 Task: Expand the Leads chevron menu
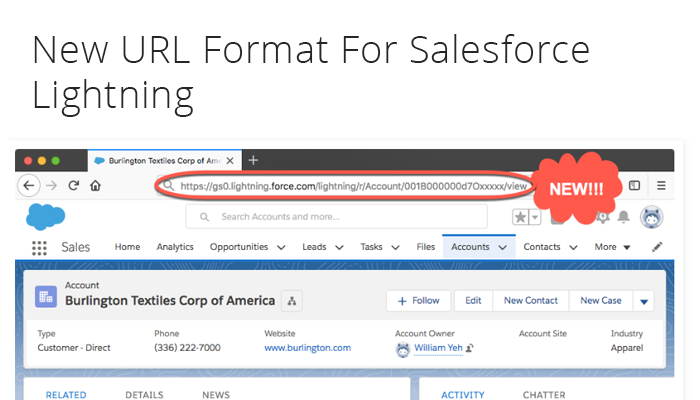tap(339, 247)
